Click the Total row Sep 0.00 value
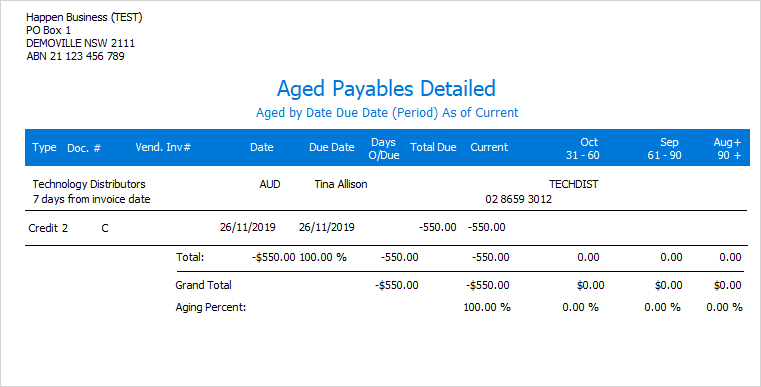The image size is (761, 387). (671, 257)
